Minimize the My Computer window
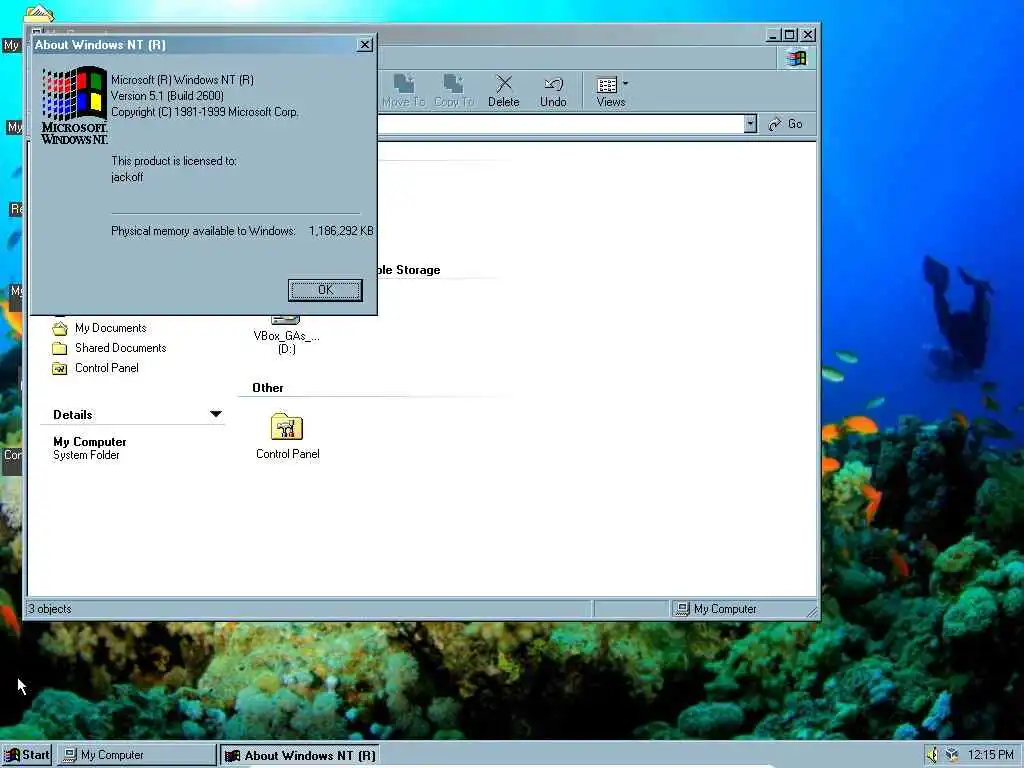The image size is (1024, 768). (x=773, y=35)
